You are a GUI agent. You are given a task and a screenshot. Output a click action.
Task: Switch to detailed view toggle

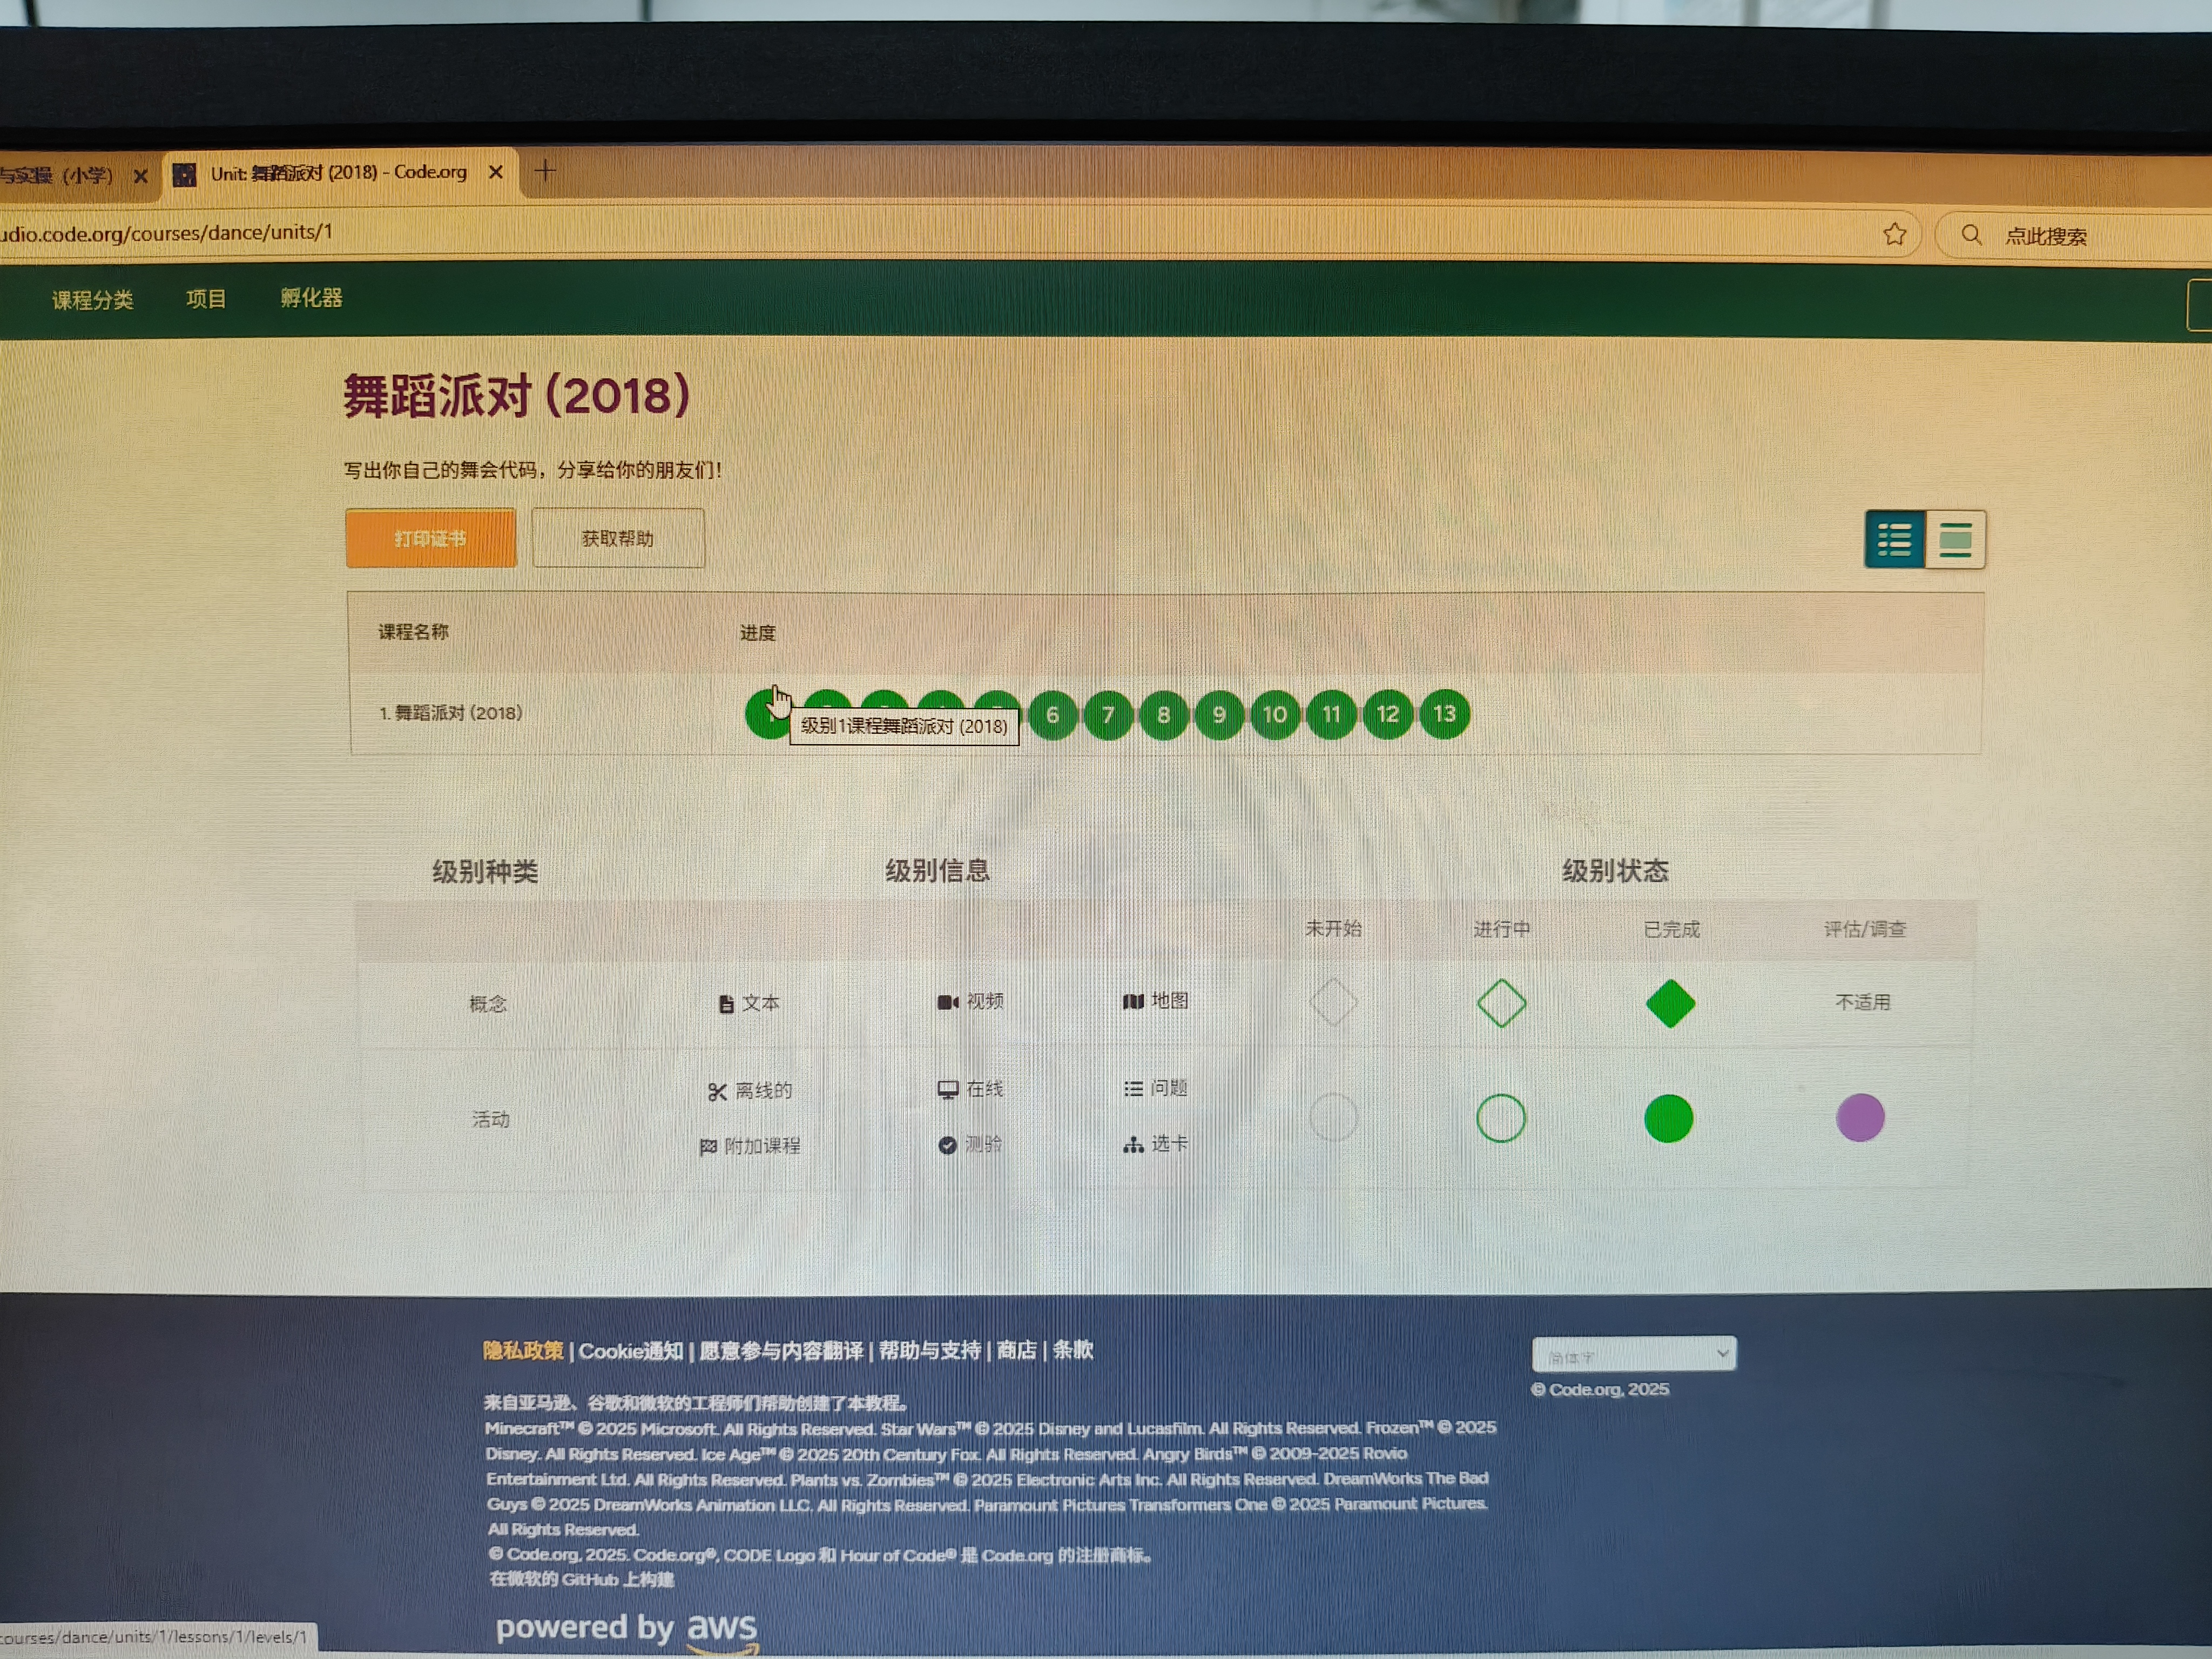coord(1955,541)
